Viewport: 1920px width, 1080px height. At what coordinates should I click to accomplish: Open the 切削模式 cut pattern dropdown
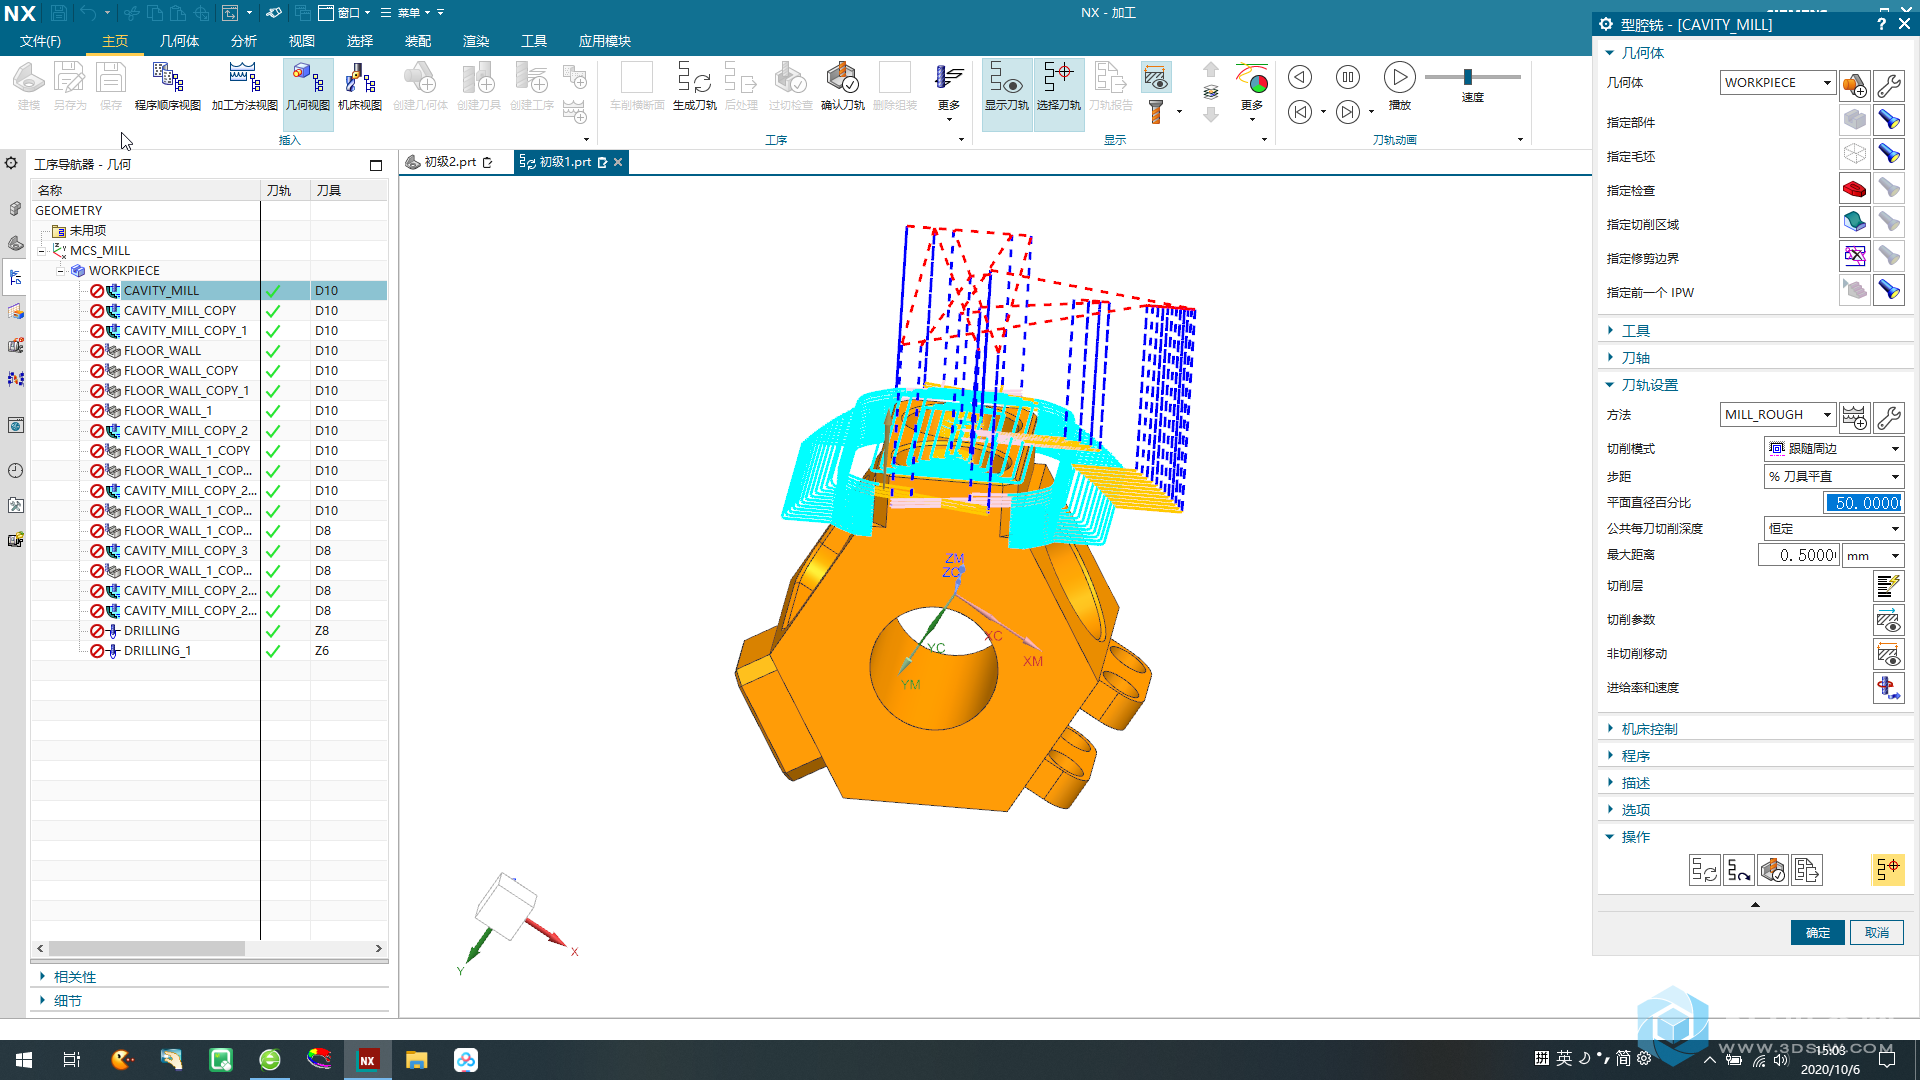(x=1833, y=449)
